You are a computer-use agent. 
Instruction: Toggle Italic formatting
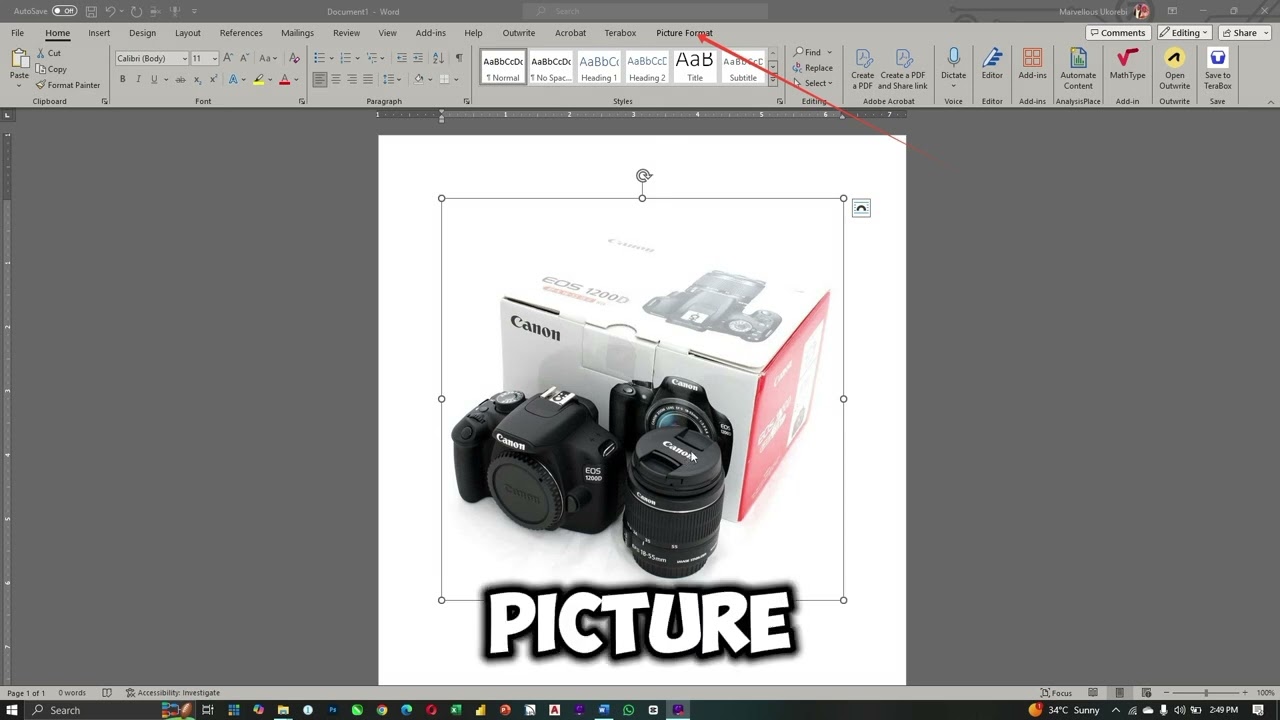(x=138, y=79)
